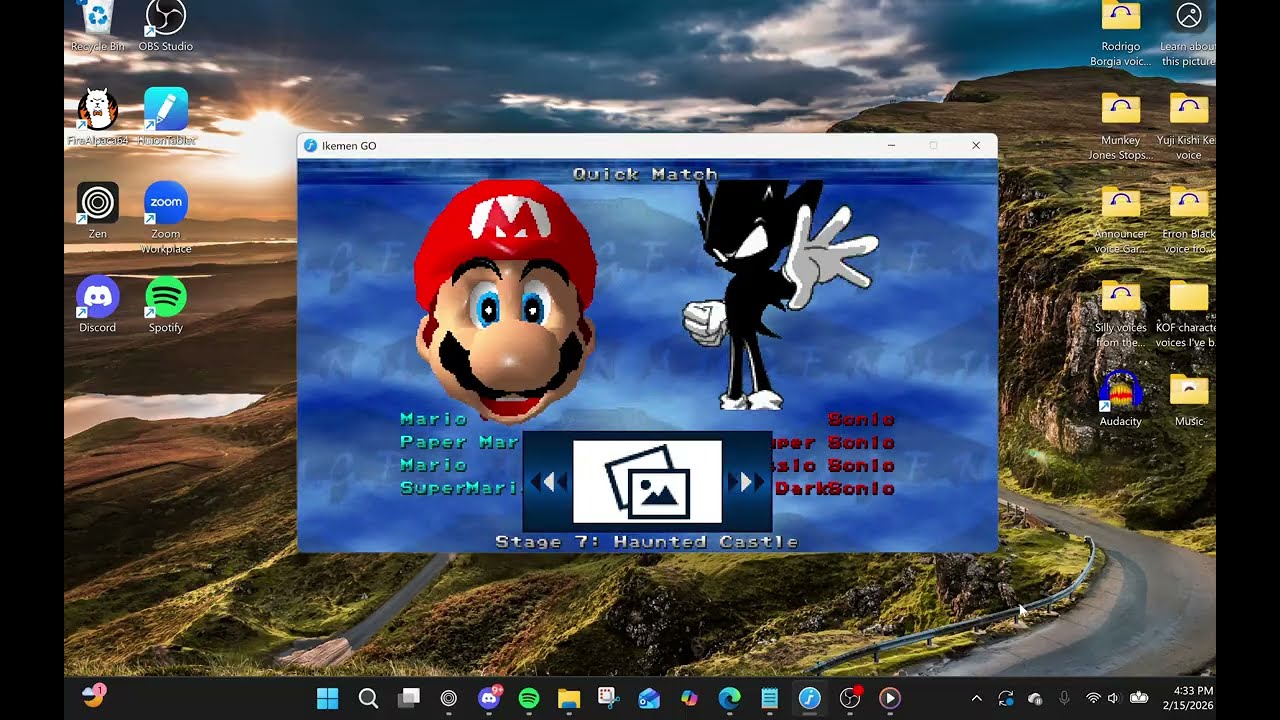
Task: Switch to Spotify in the taskbar
Action: pyautogui.click(x=529, y=698)
